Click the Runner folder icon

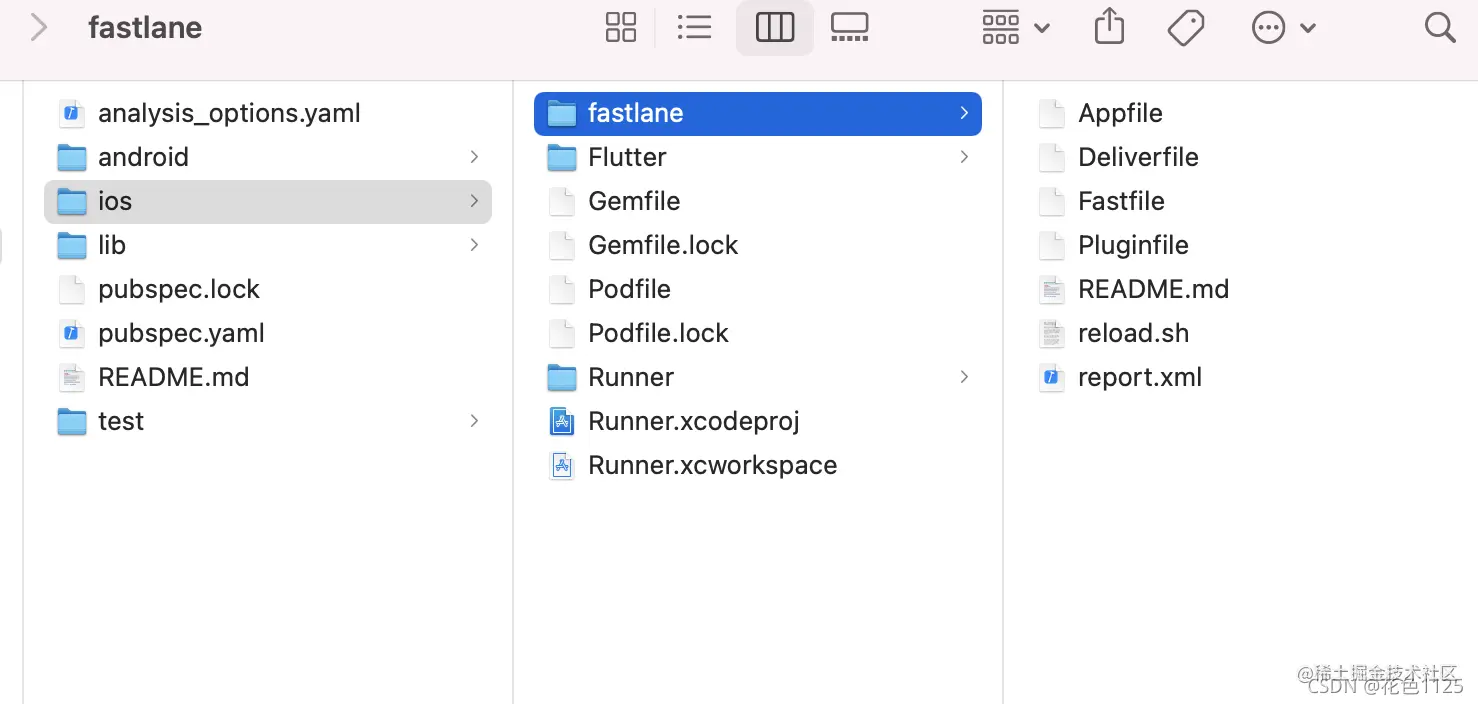click(x=562, y=377)
